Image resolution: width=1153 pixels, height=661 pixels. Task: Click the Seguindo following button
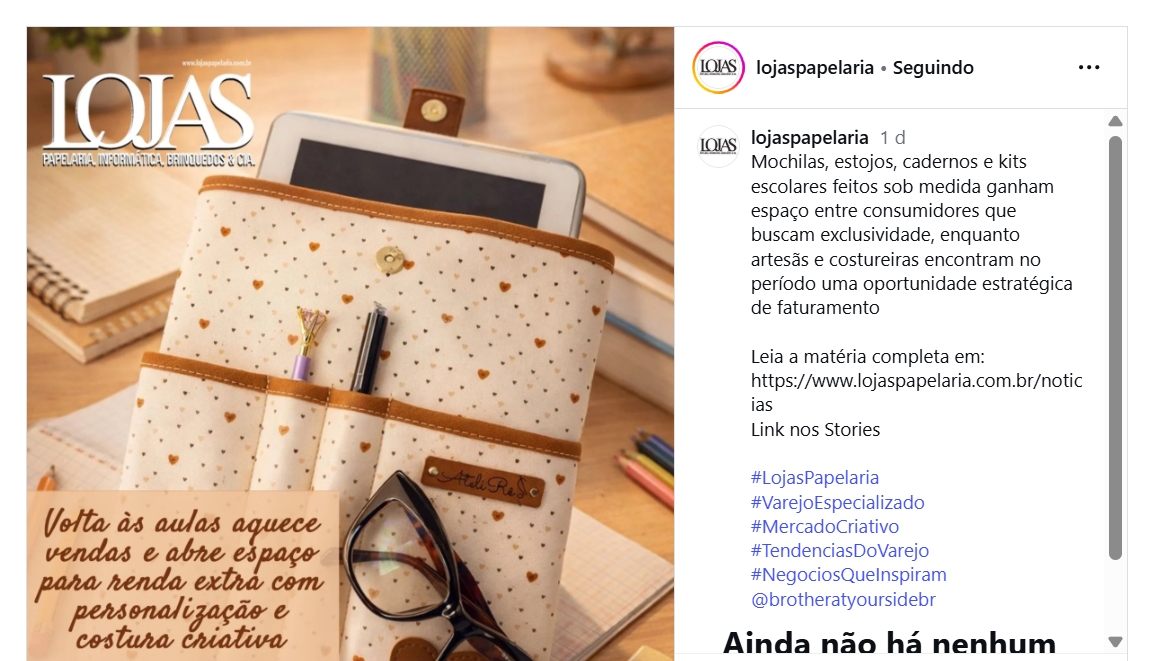933,68
